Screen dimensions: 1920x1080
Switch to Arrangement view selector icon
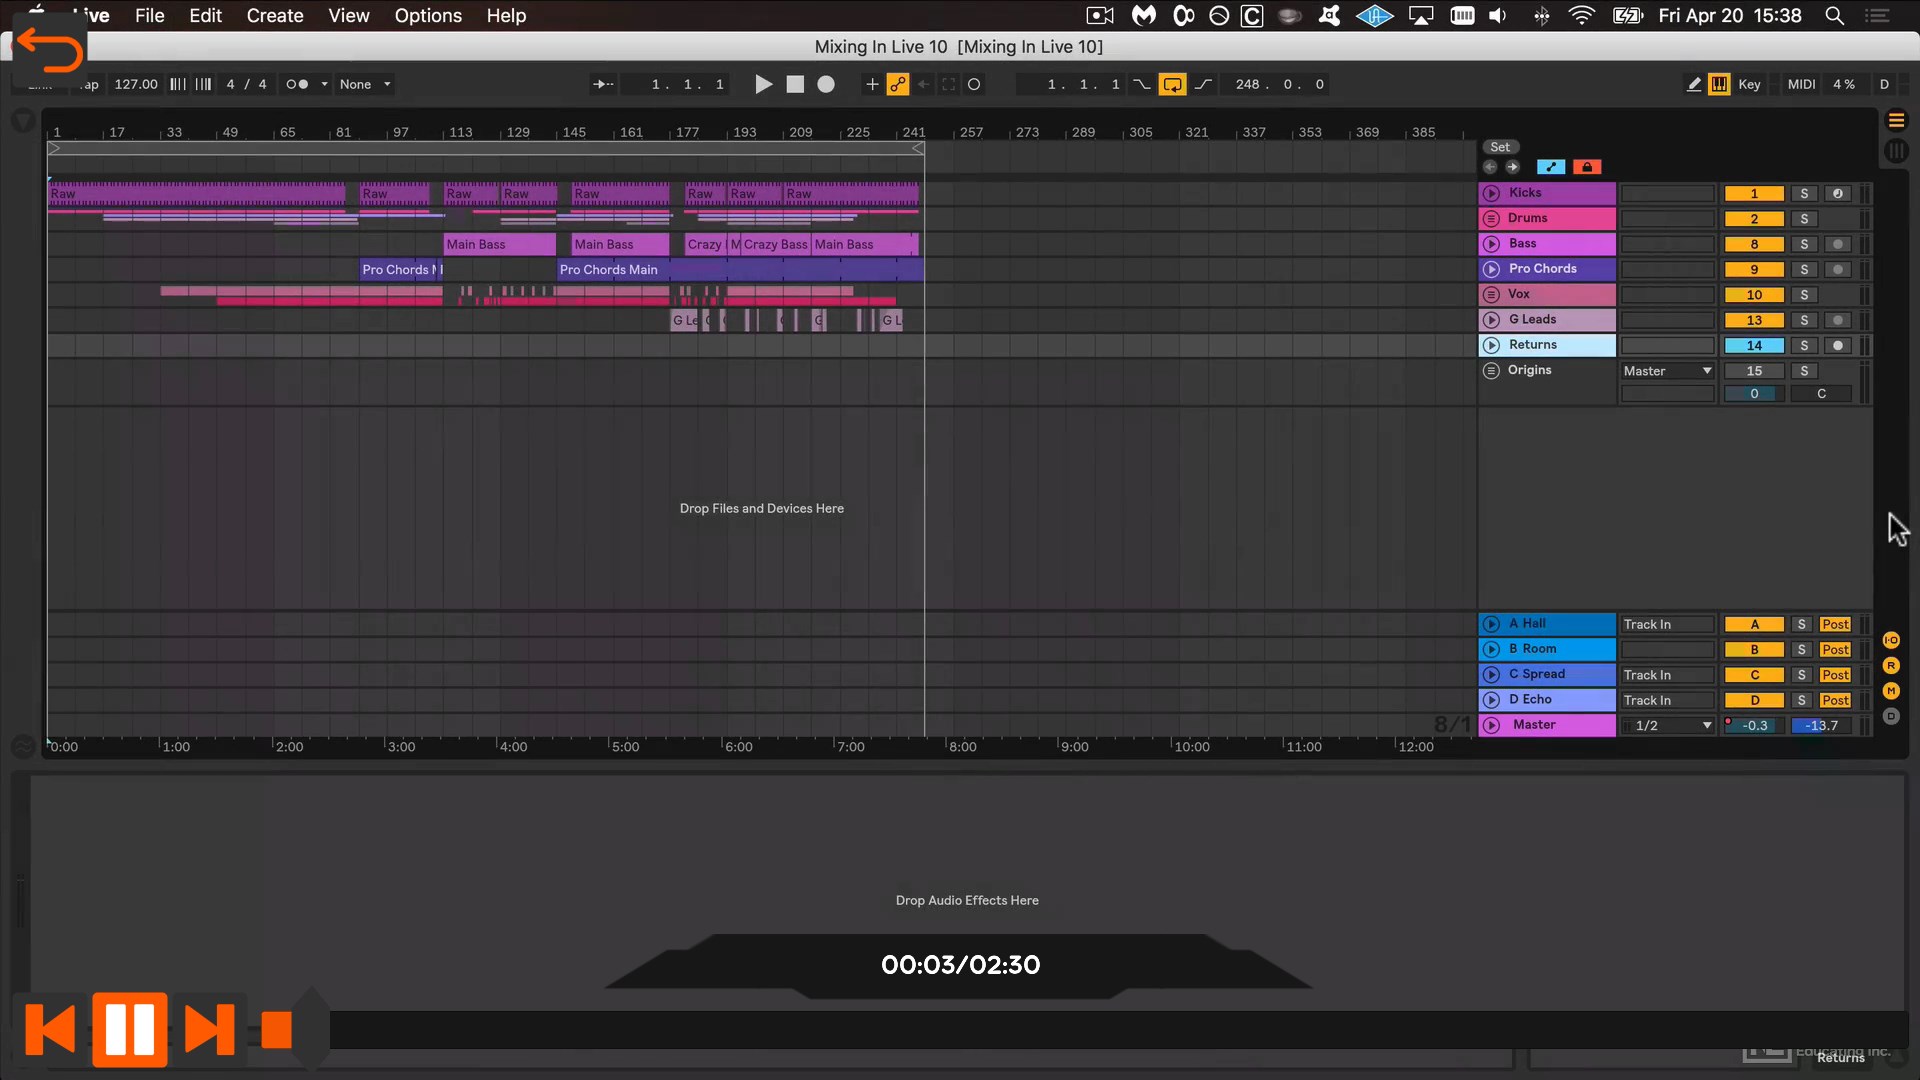pyautogui.click(x=1896, y=120)
